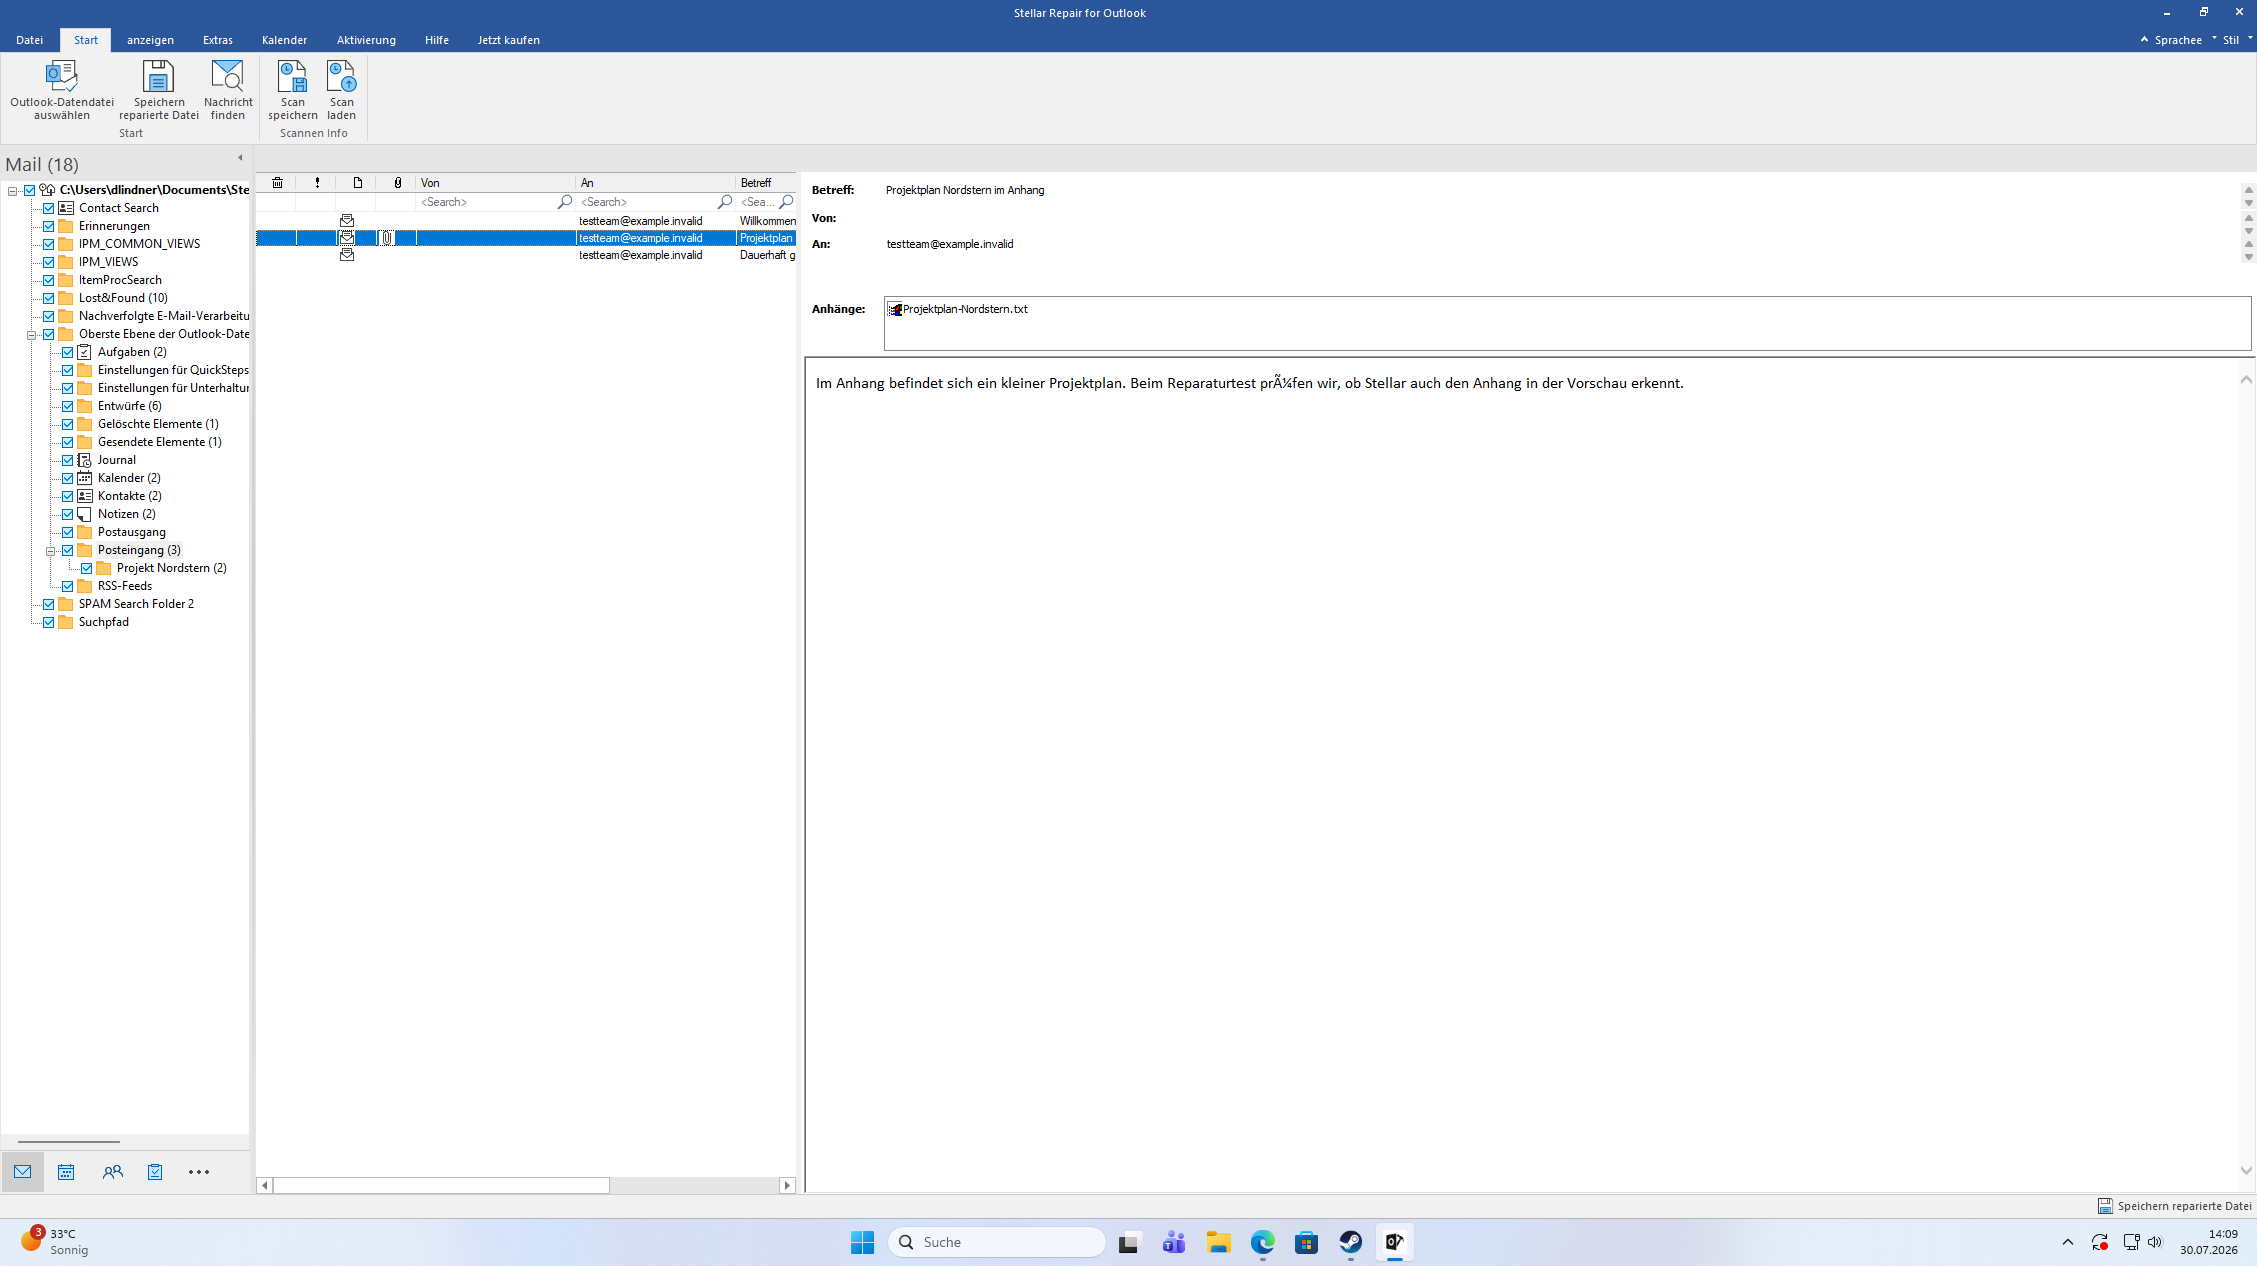
Task: Open the Extras ribbon tab
Action: click(217, 40)
